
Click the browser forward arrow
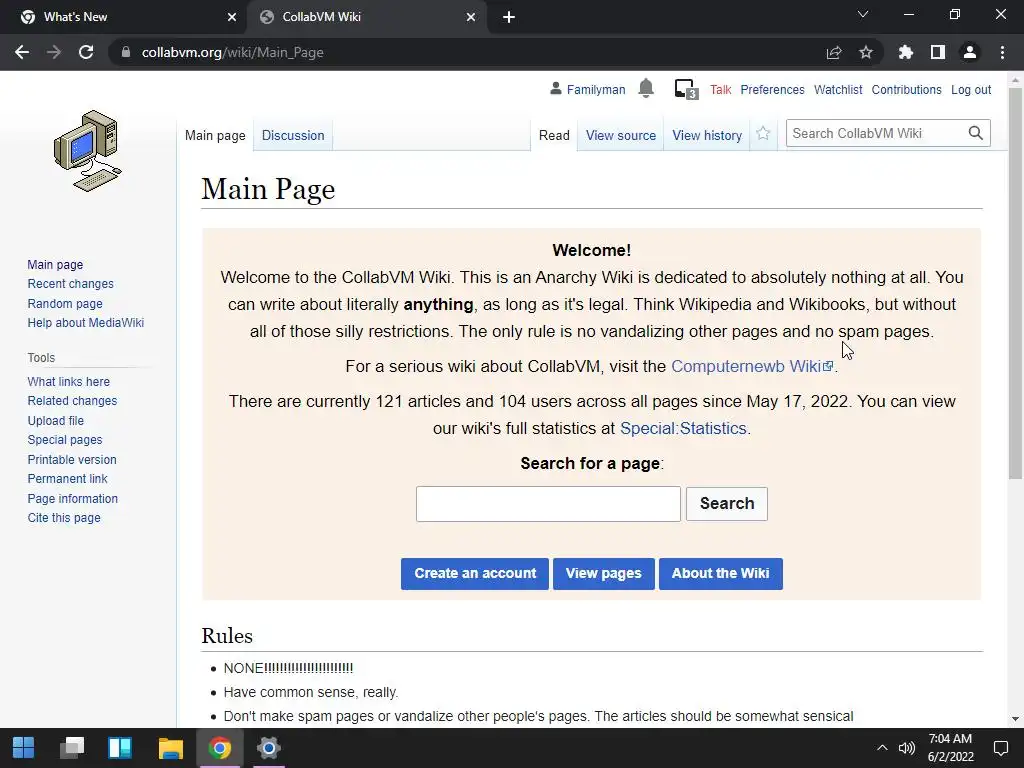(54, 52)
